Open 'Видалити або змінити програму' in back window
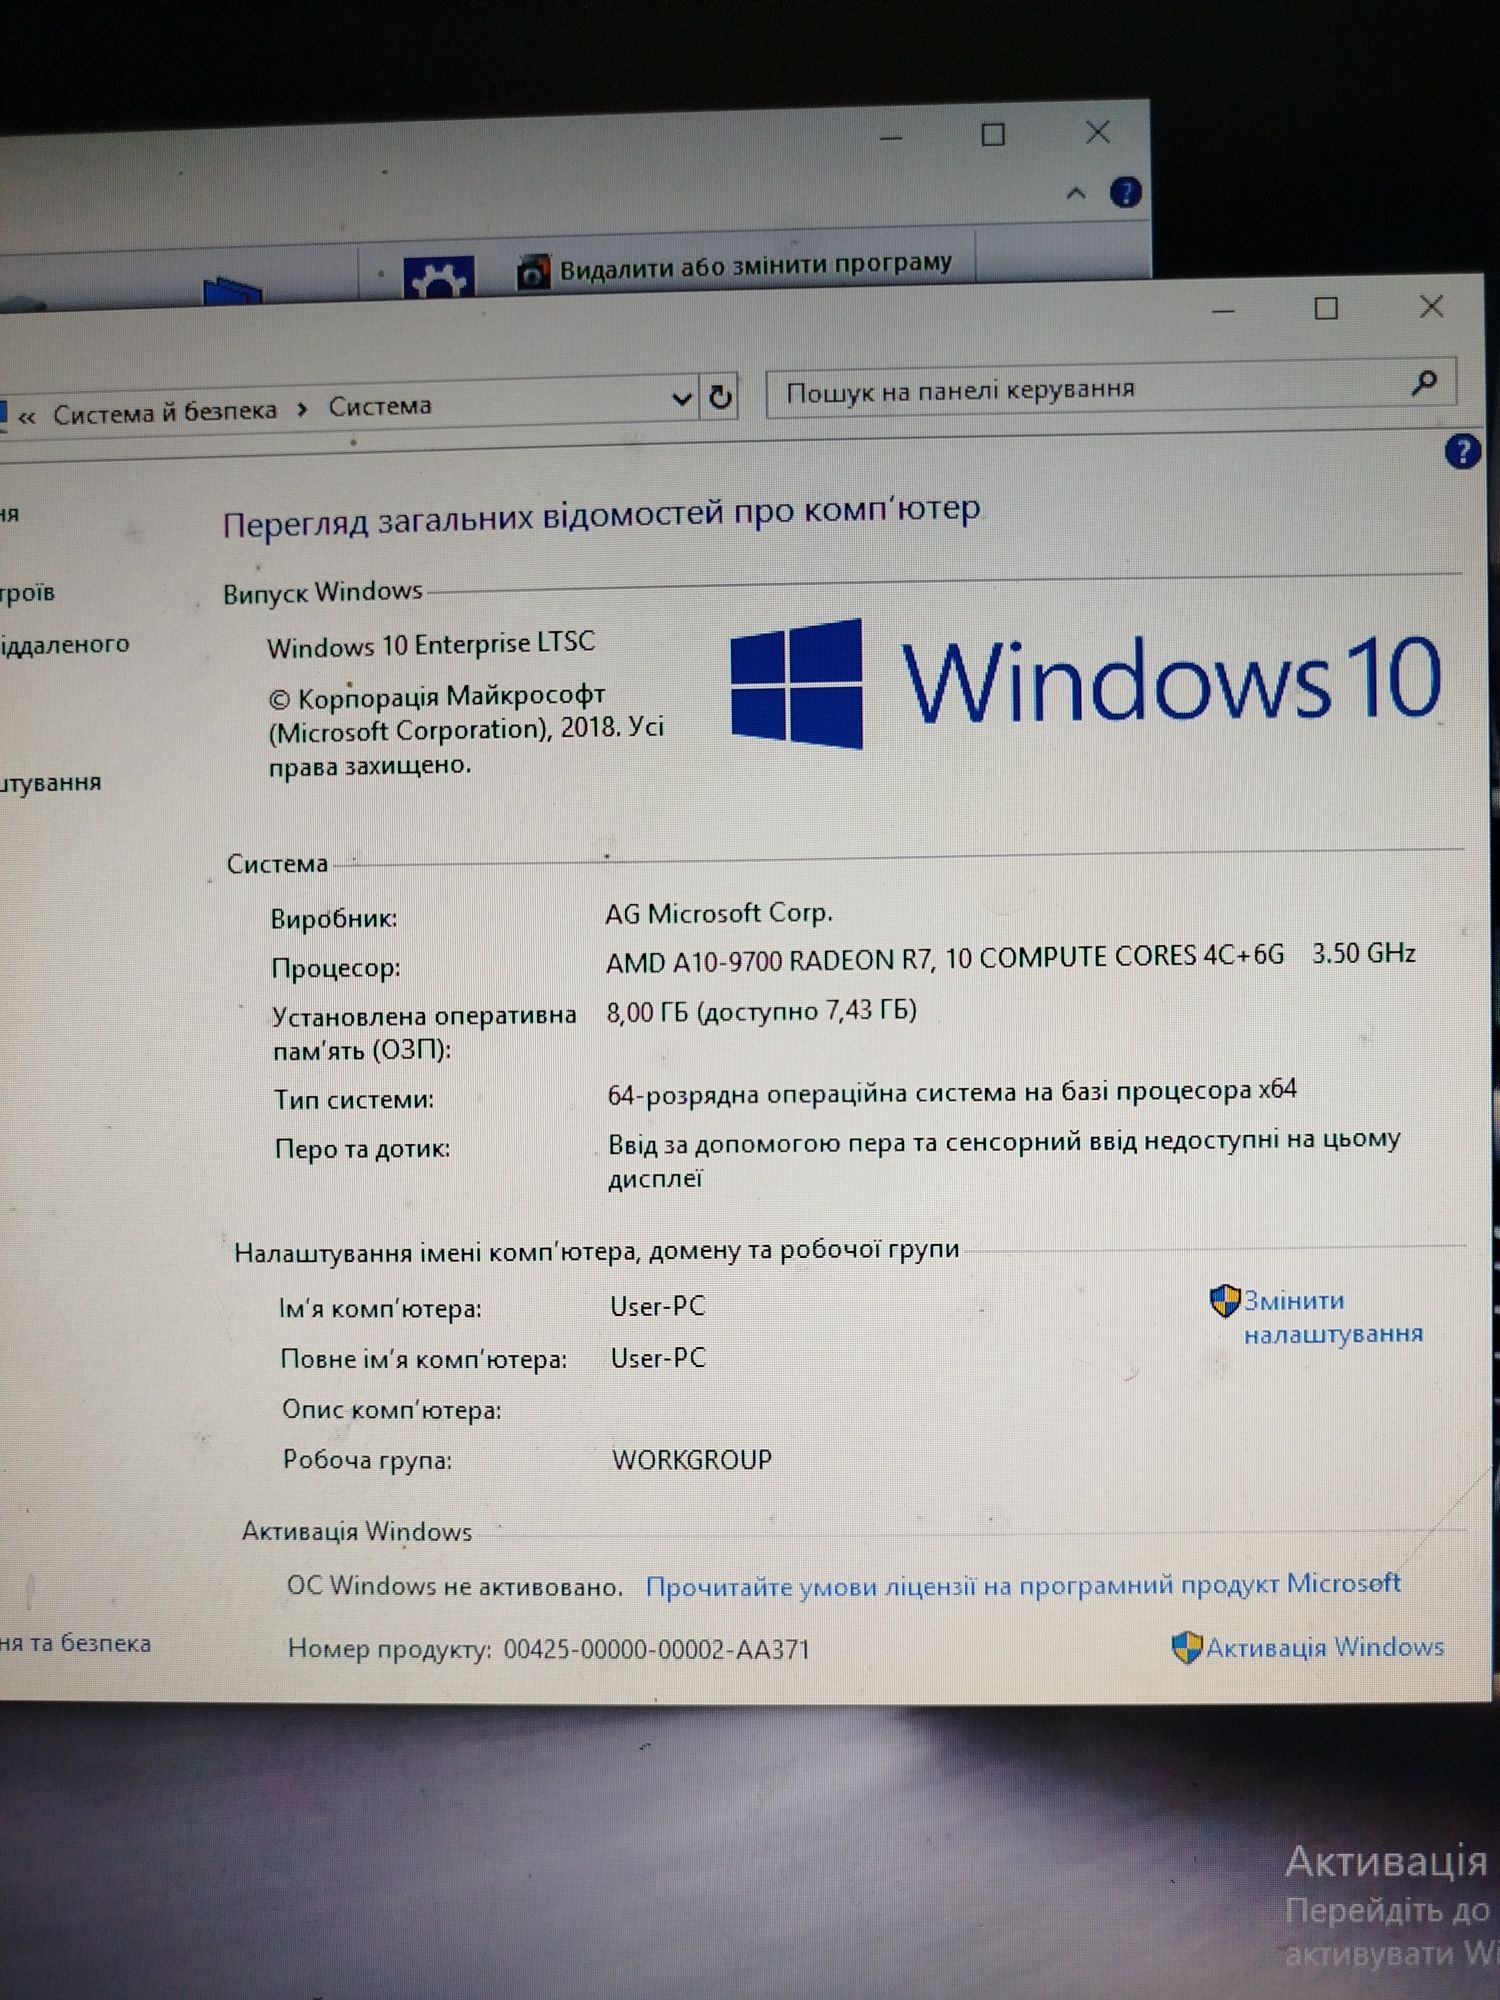The height and width of the screenshot is (2000, 1500). 735,267
